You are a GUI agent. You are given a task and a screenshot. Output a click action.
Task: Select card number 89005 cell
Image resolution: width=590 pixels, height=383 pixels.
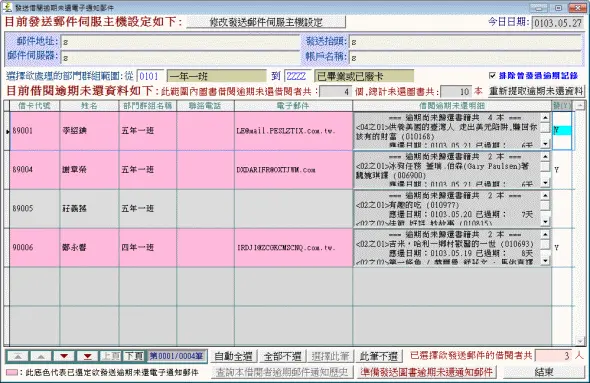(x=35, y=208)
